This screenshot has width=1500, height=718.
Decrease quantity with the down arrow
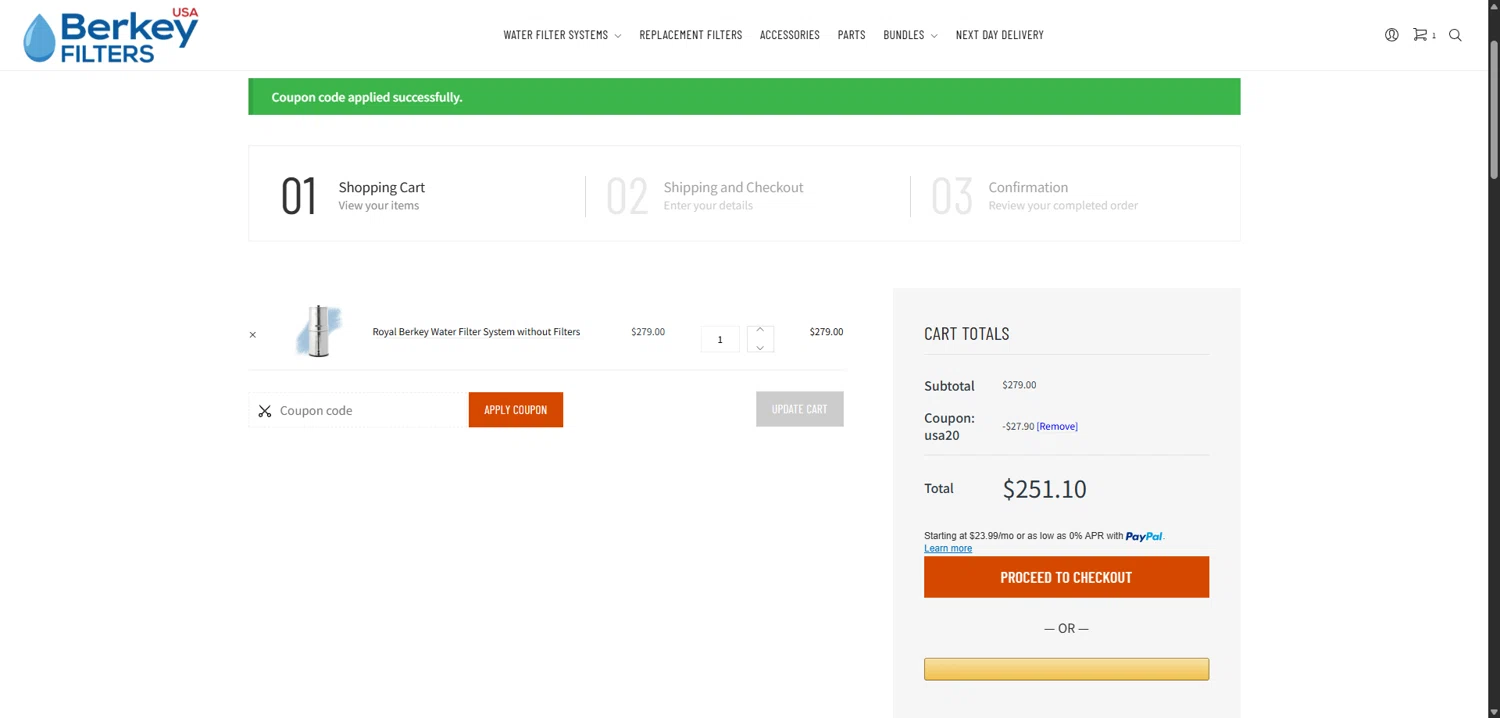pyautogui.click(x=760, y=347)
